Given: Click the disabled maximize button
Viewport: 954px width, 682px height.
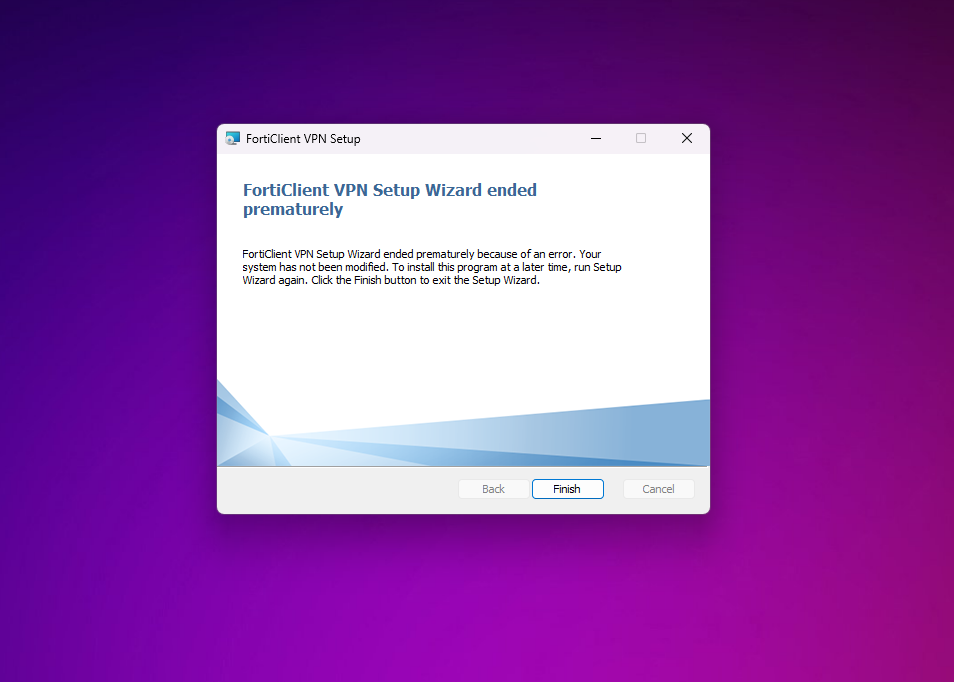Looking at the screenshot, I should point(641,139).
